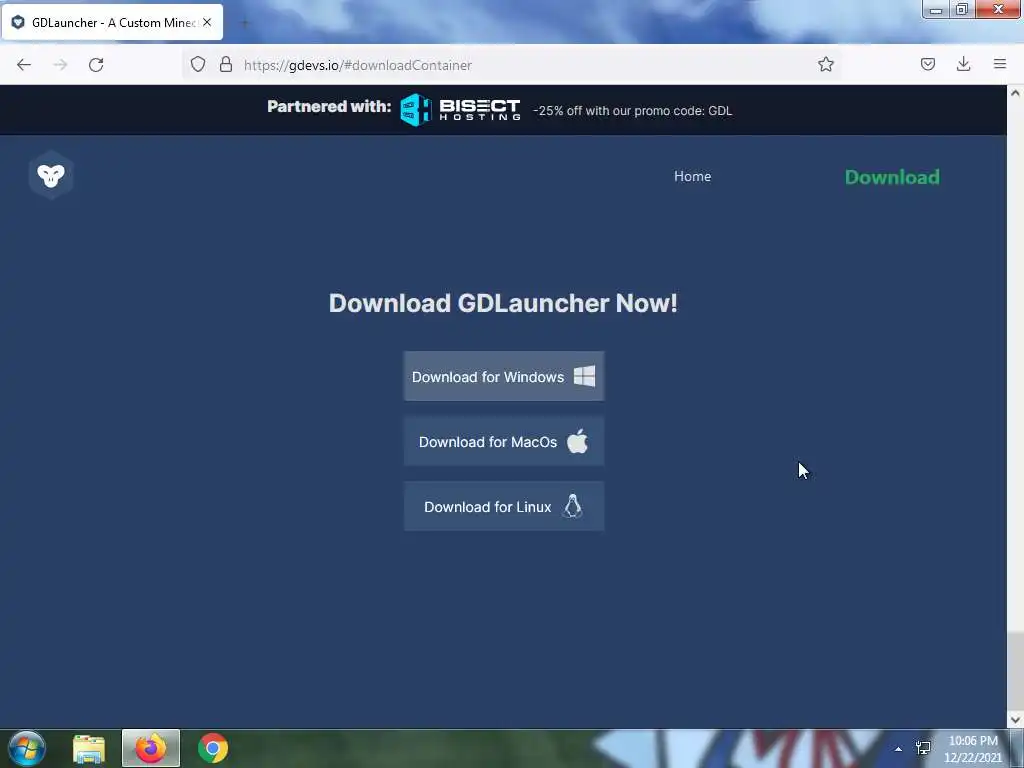Image resolution: width=1024 pixels, height=768 pixels.
Task: Open a new tab
Action: [245, 24]
